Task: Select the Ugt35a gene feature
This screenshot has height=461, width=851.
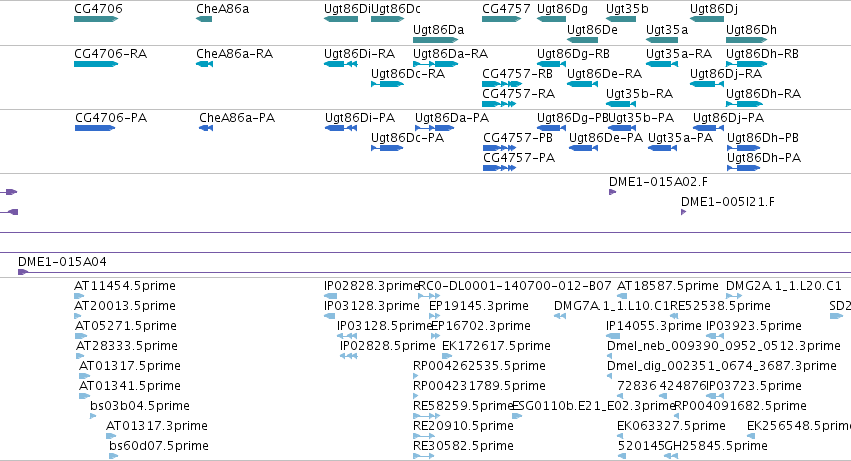Action: tap(662, 40)
